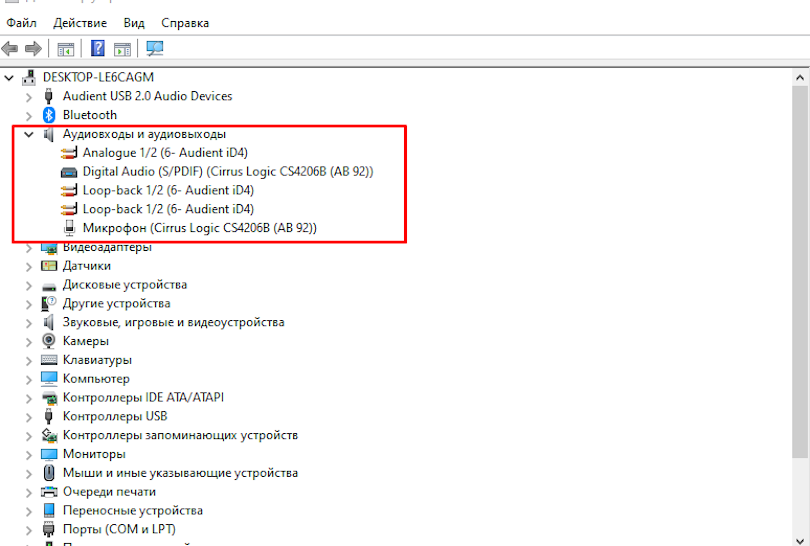
Task: Expand Audient USB 2.0 Audio Devices
Action: 29,97
